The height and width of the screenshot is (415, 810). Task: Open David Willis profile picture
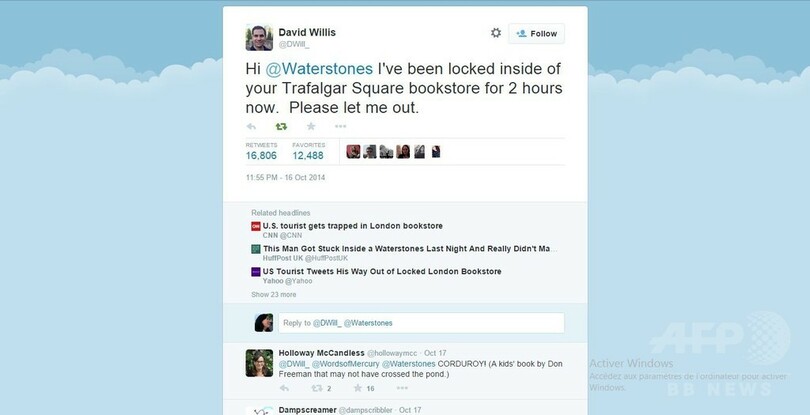click(259, 38)
